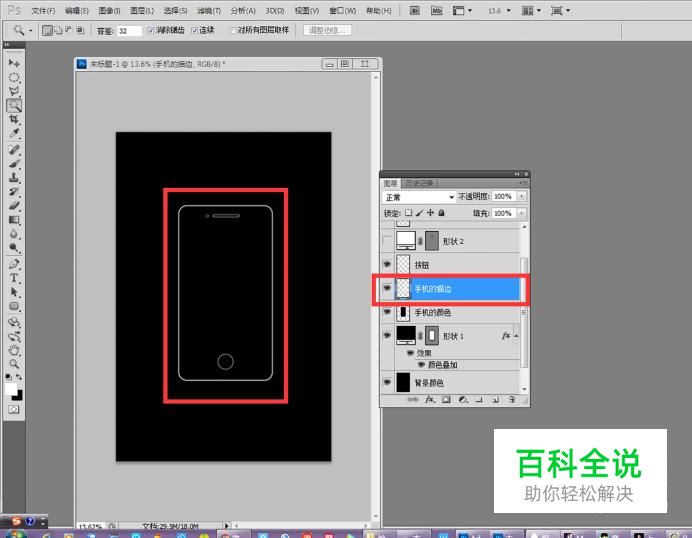Open the blend mode 正常 dropdown
Screen dimensions: 692x538
(x=418, y=197)
